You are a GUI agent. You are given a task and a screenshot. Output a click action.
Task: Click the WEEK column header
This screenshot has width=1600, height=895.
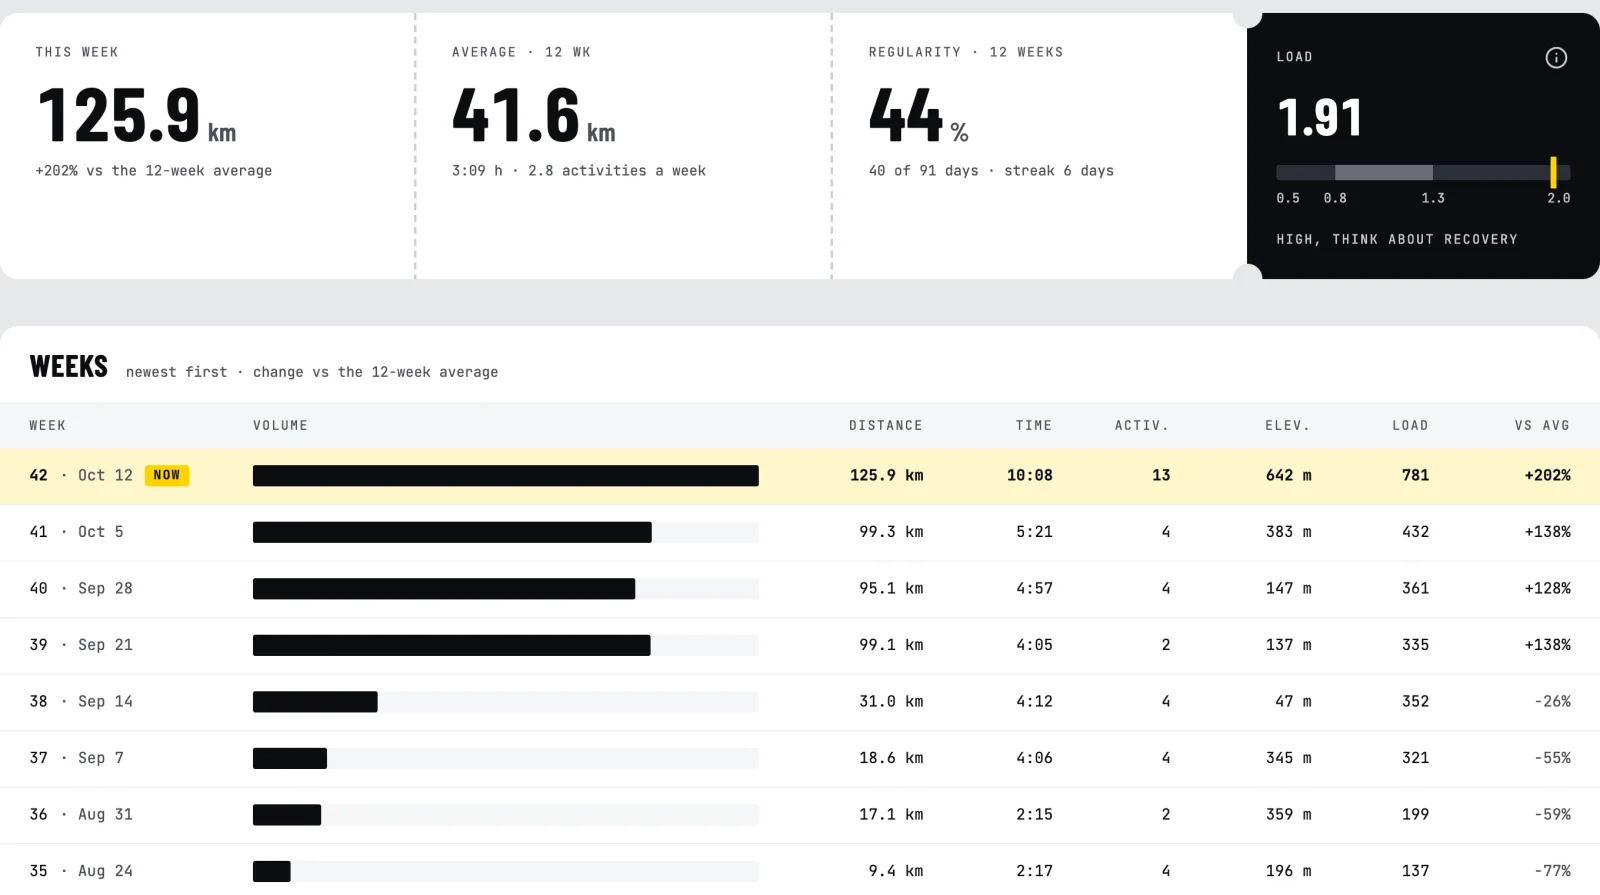47,425
